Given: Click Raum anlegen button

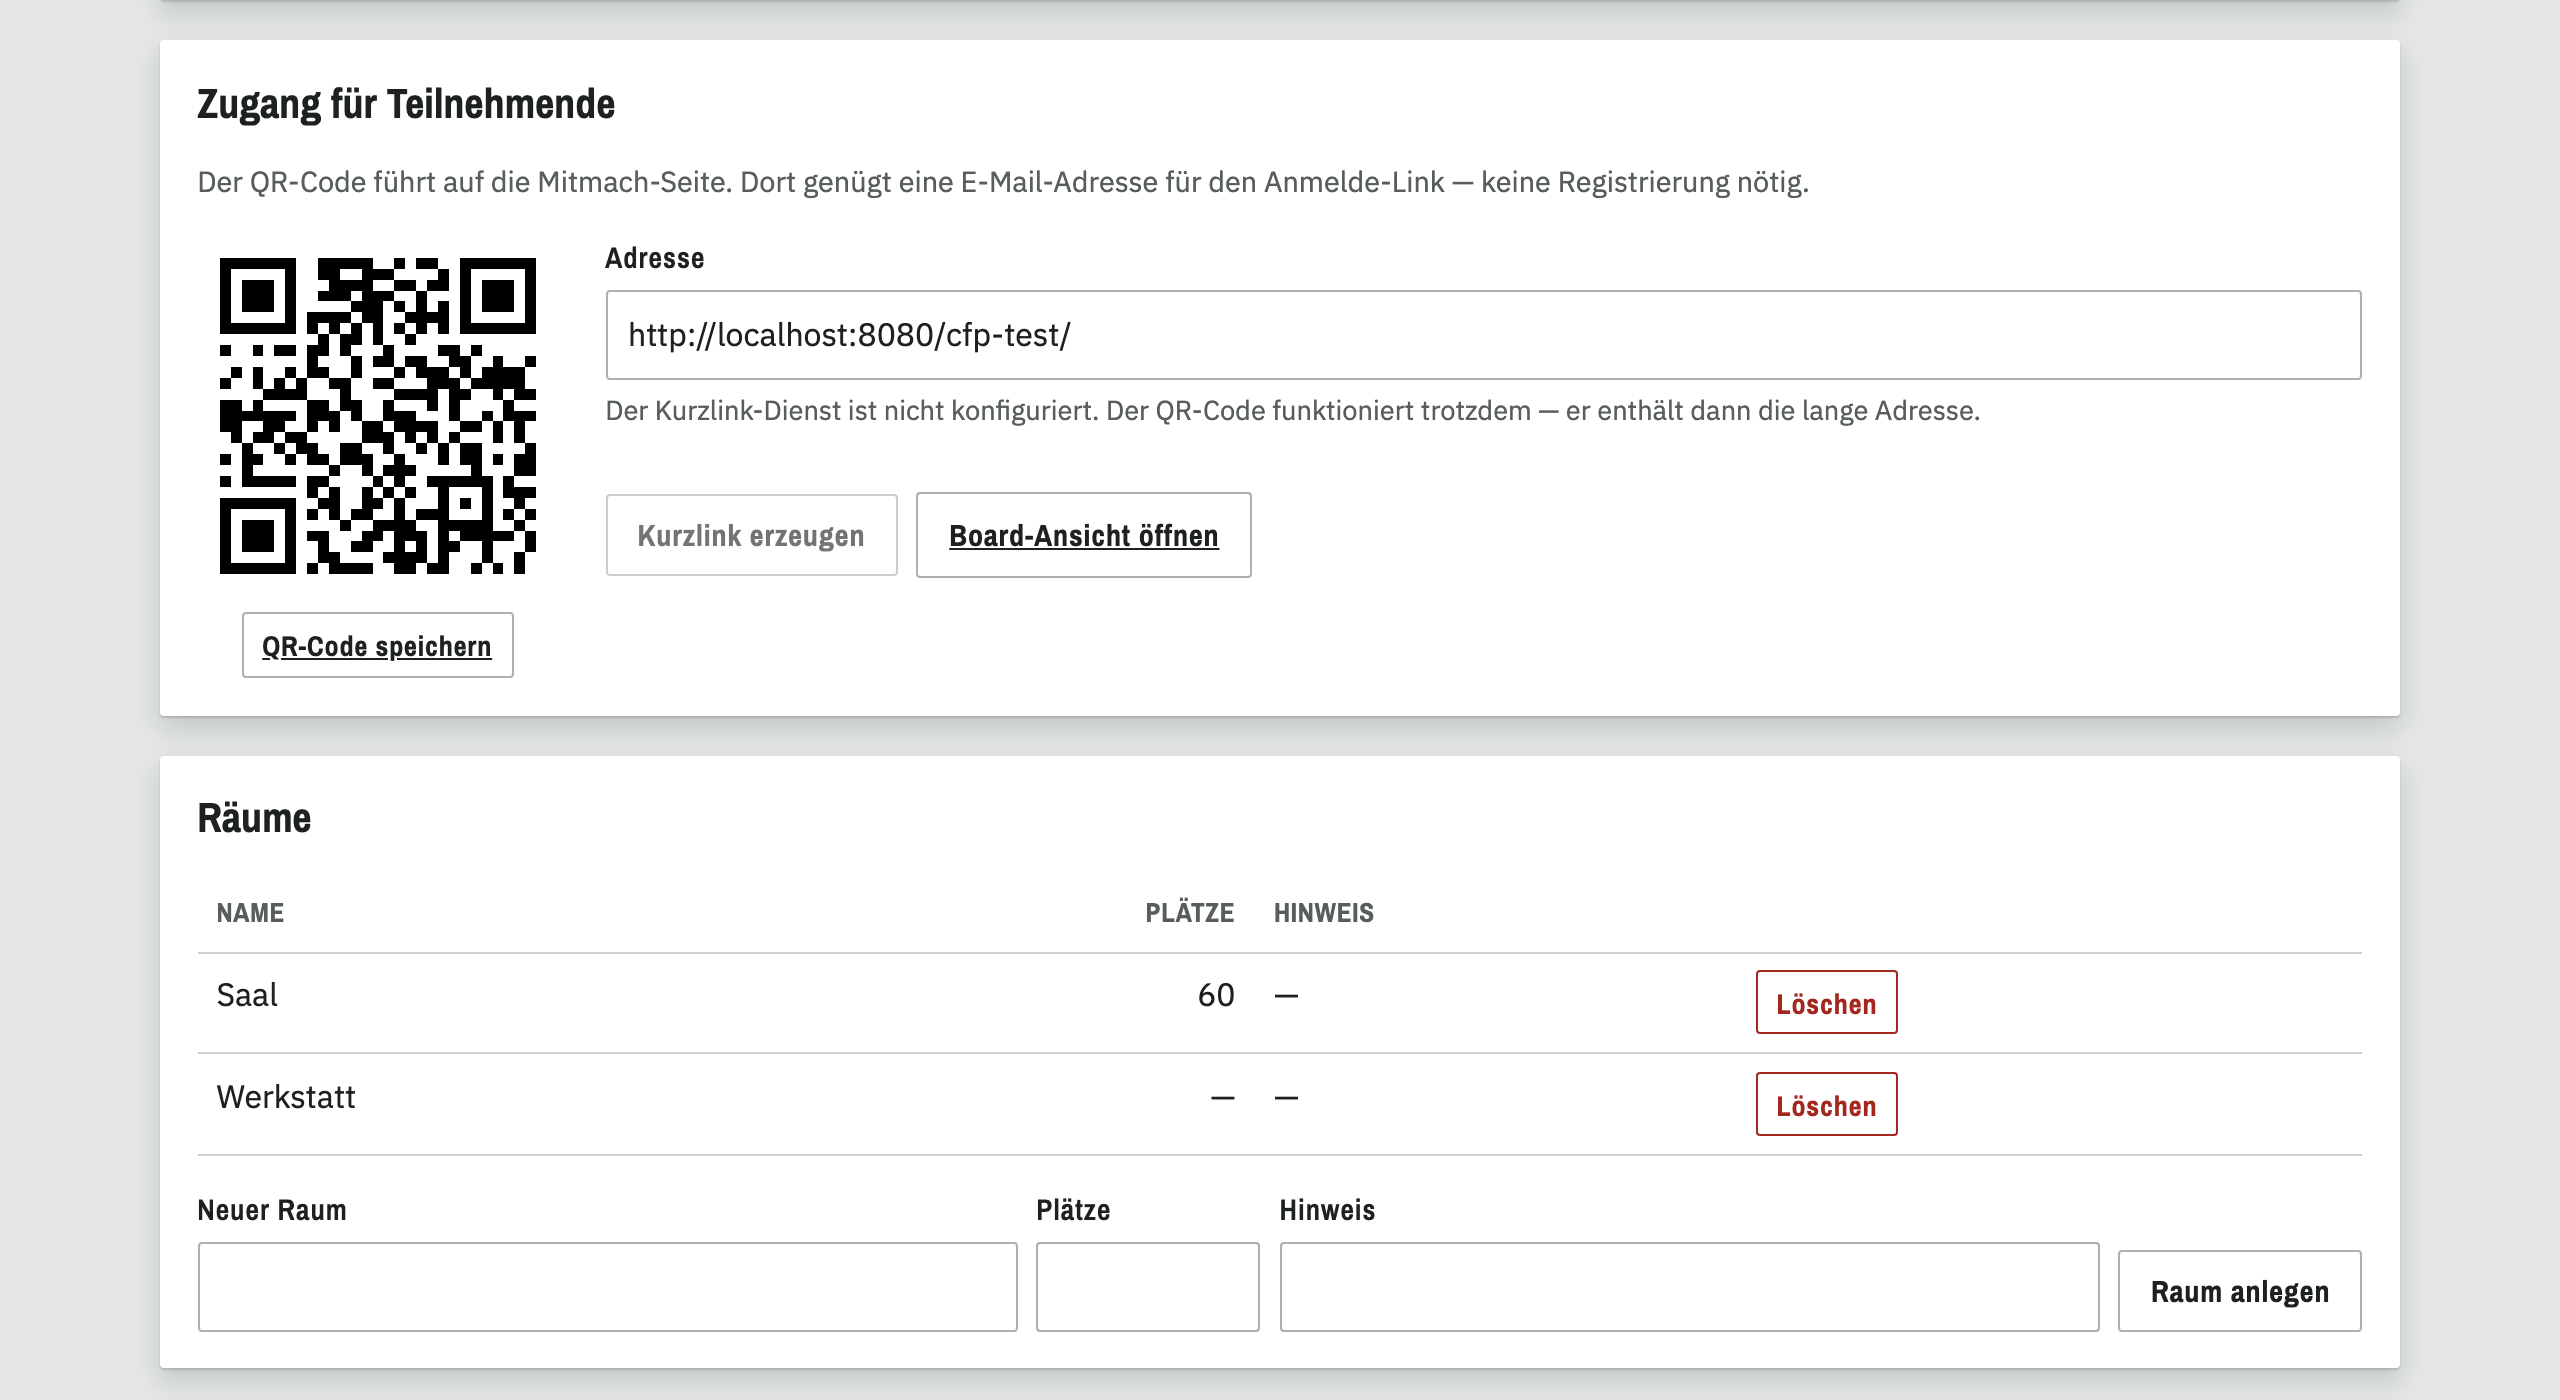Looking at the screenshot, I should coord(2239,1291).
